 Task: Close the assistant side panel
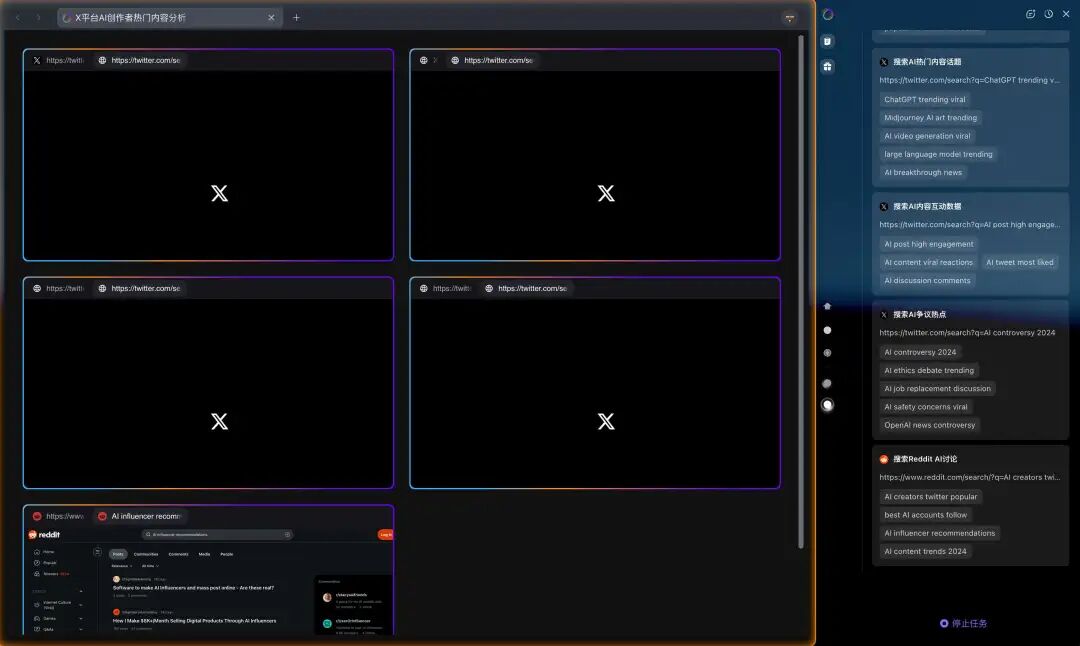(1066, 14)
